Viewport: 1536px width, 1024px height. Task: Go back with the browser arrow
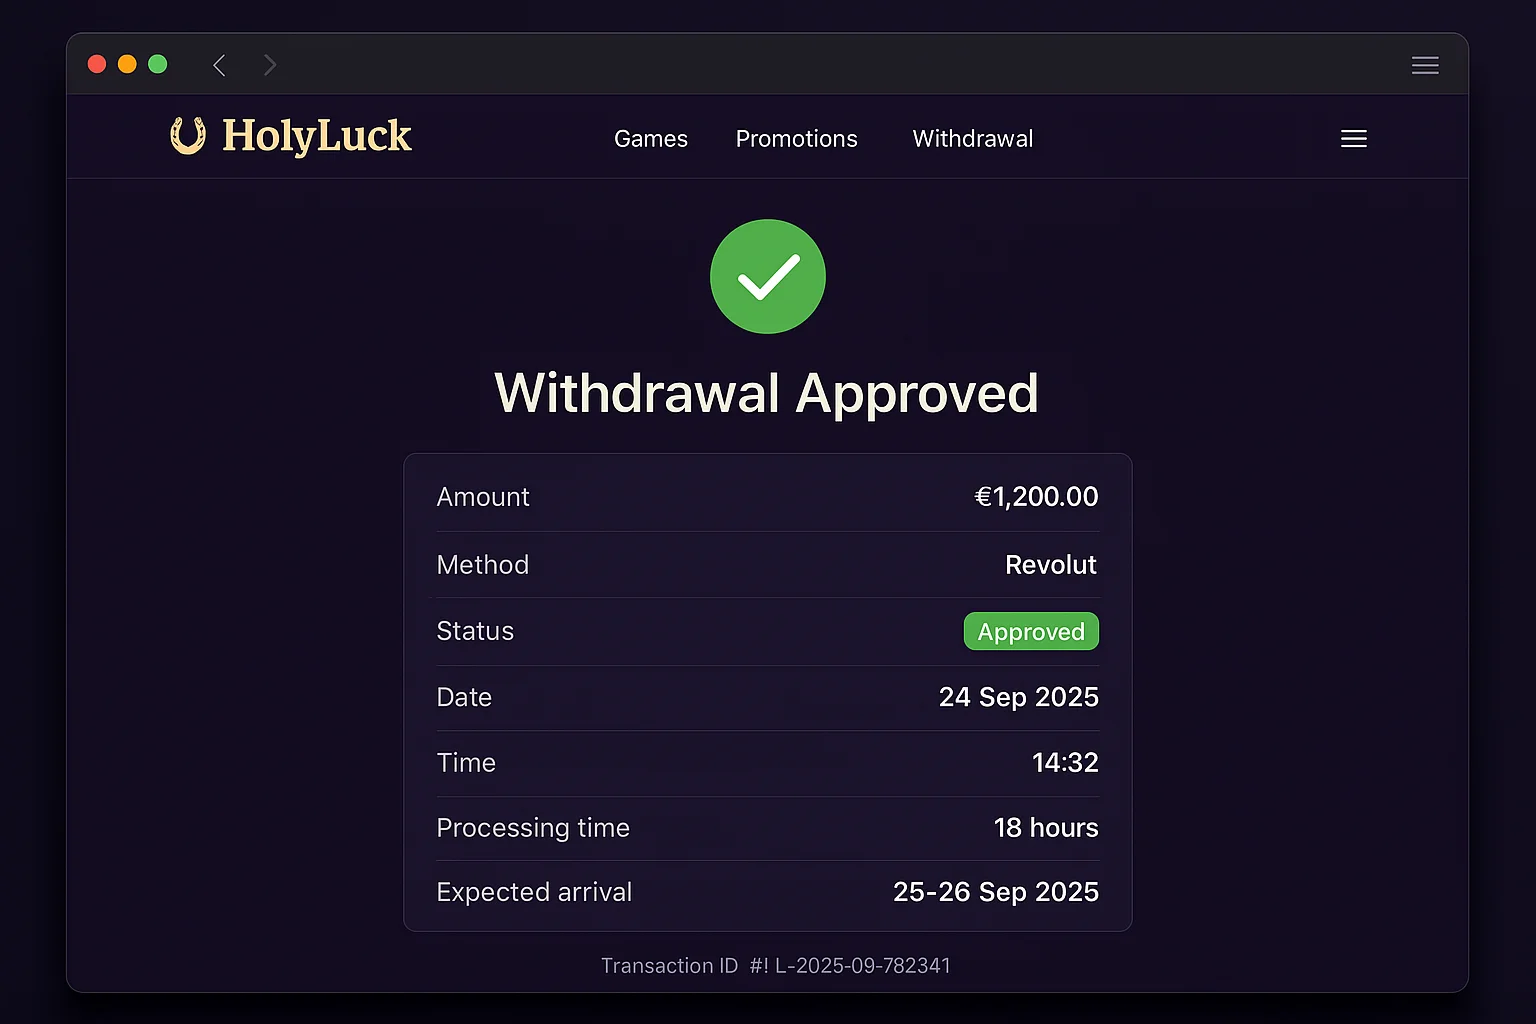point(219,65)
